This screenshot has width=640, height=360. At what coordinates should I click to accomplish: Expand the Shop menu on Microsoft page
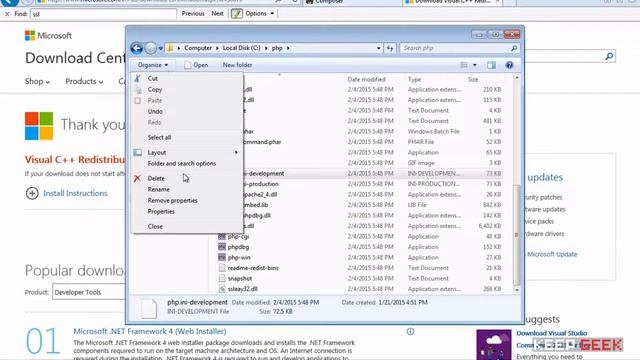[37, 81]
